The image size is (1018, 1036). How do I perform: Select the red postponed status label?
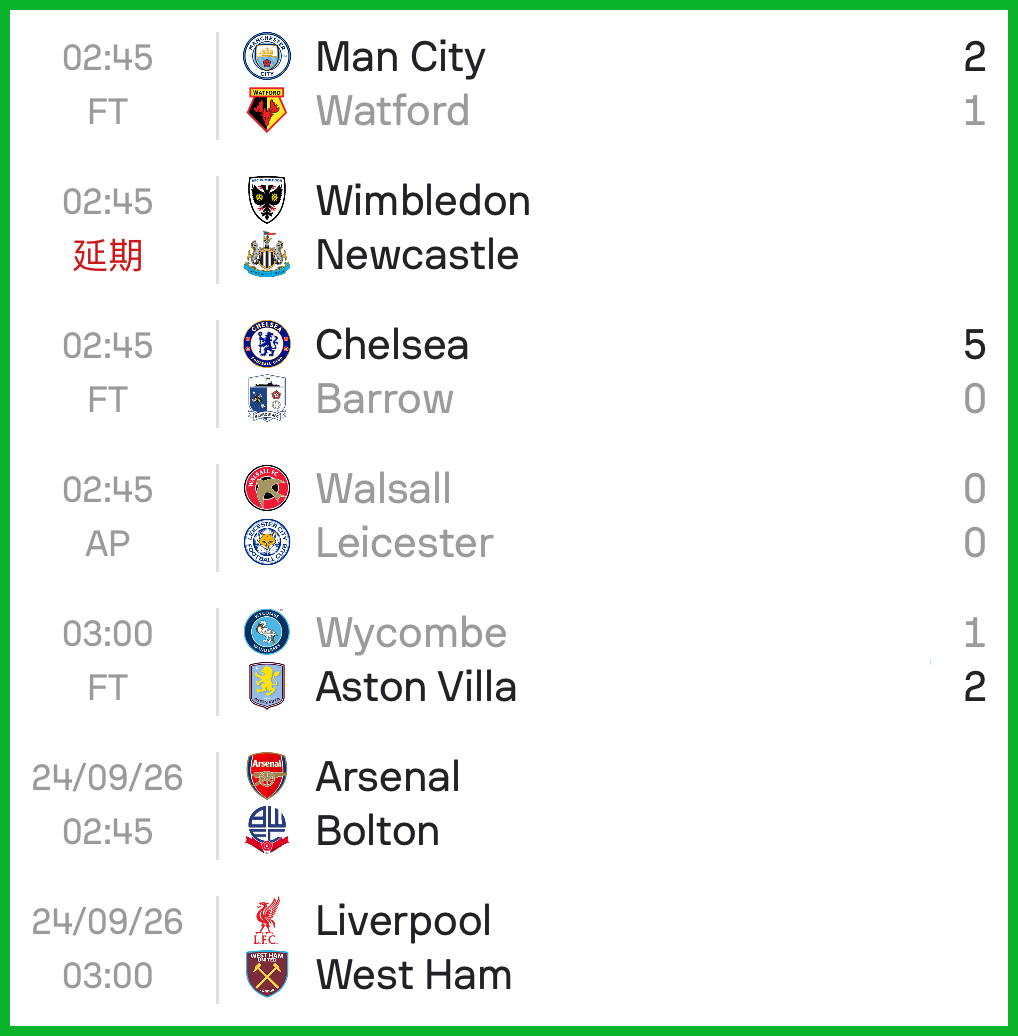point(108,256)
